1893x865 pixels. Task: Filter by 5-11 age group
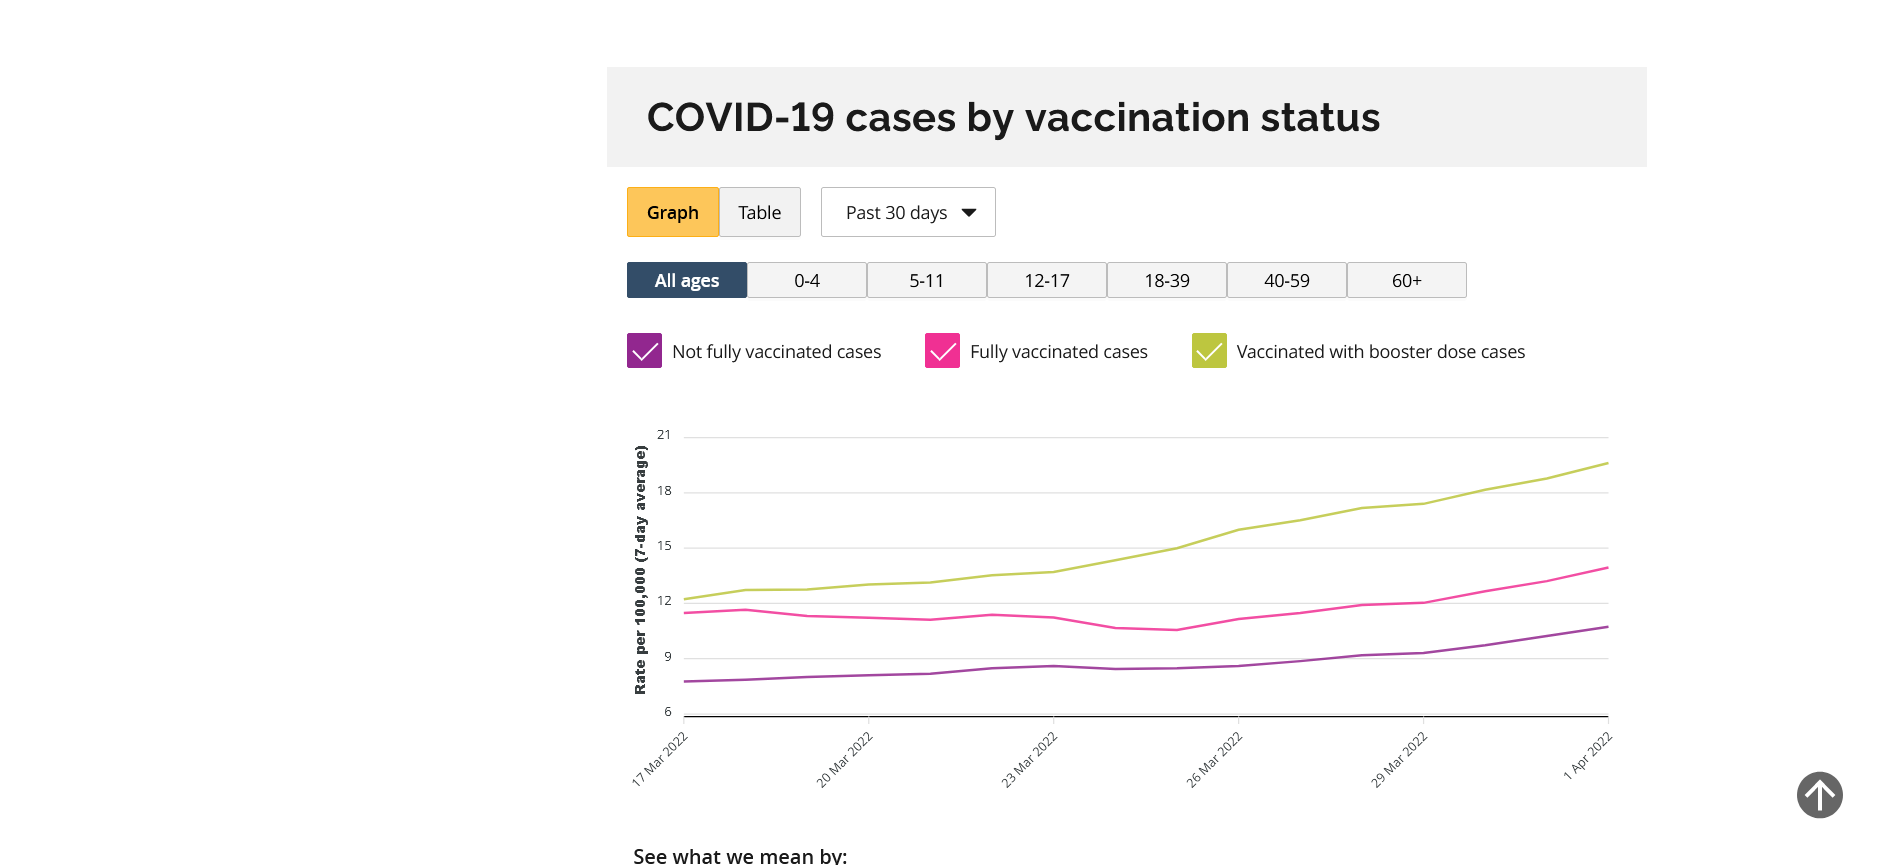coord(926,280)
